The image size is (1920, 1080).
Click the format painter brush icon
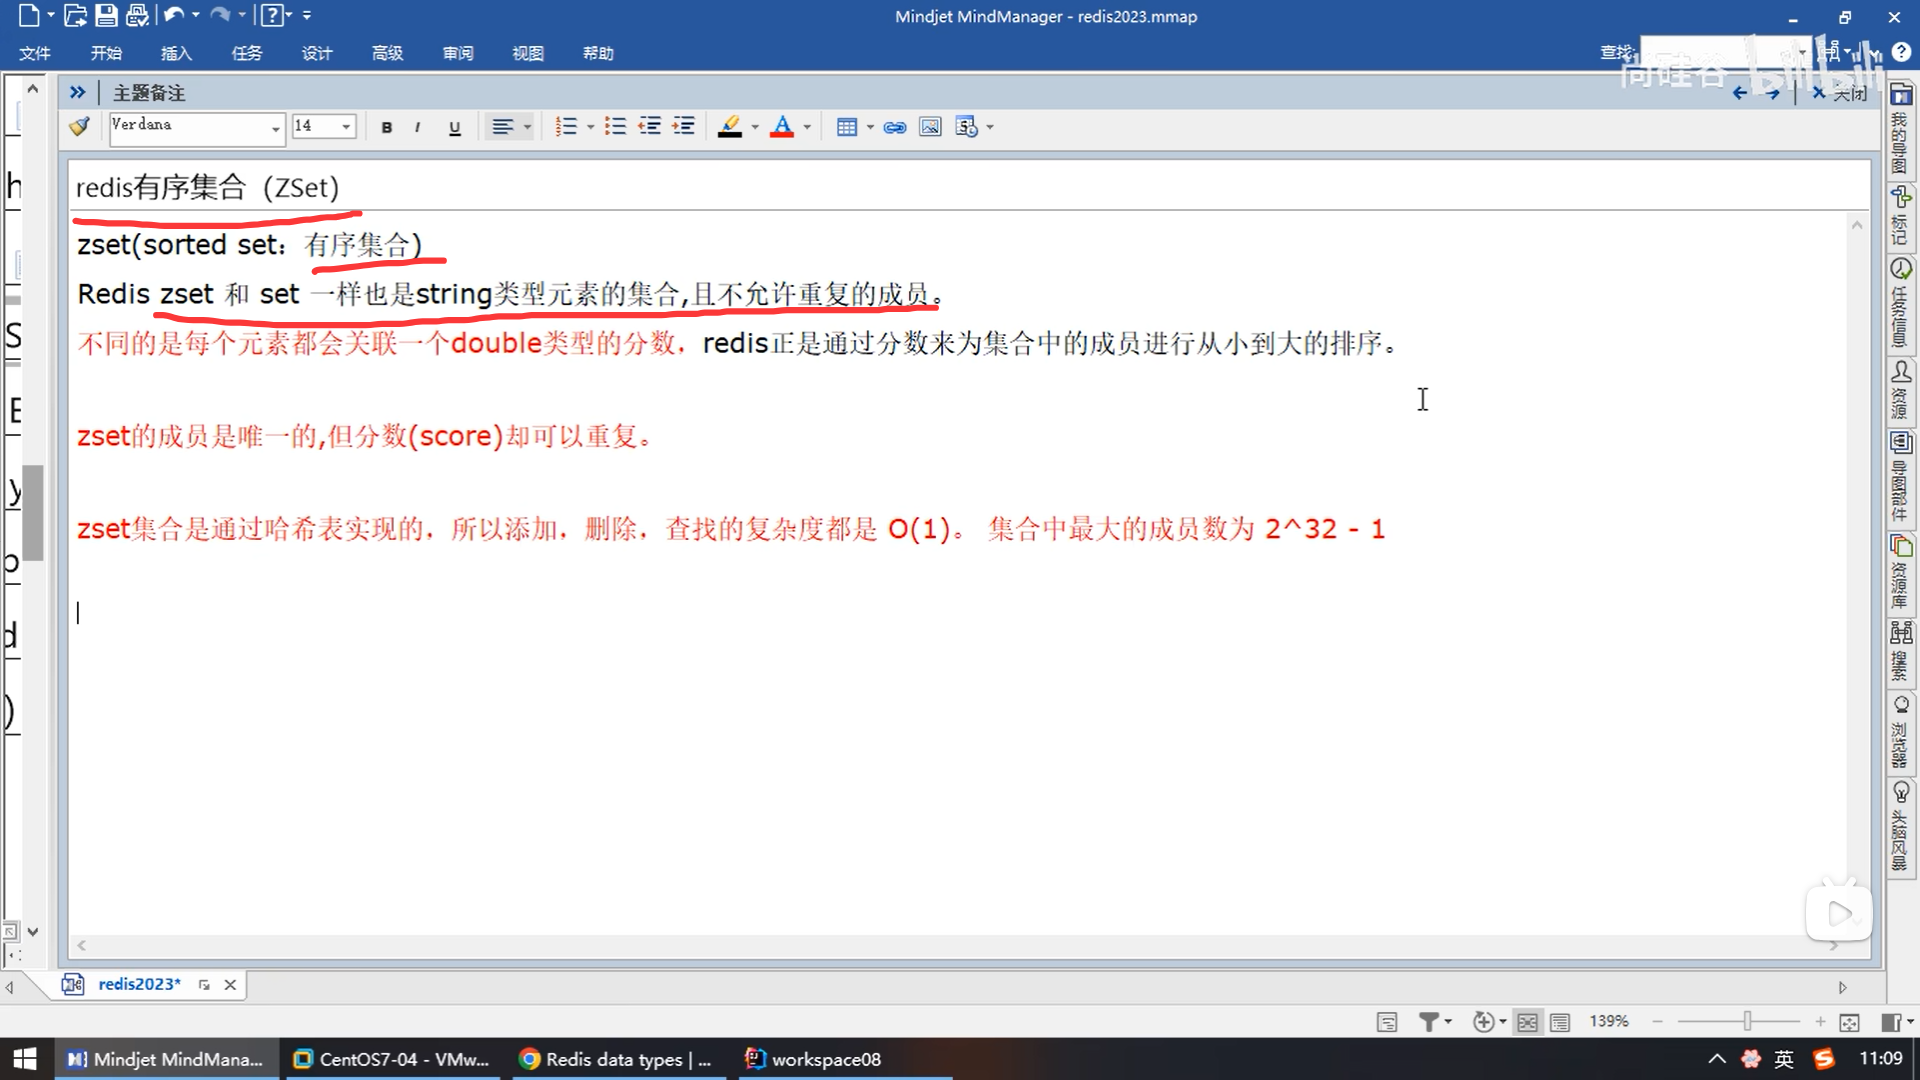[79, 127]
